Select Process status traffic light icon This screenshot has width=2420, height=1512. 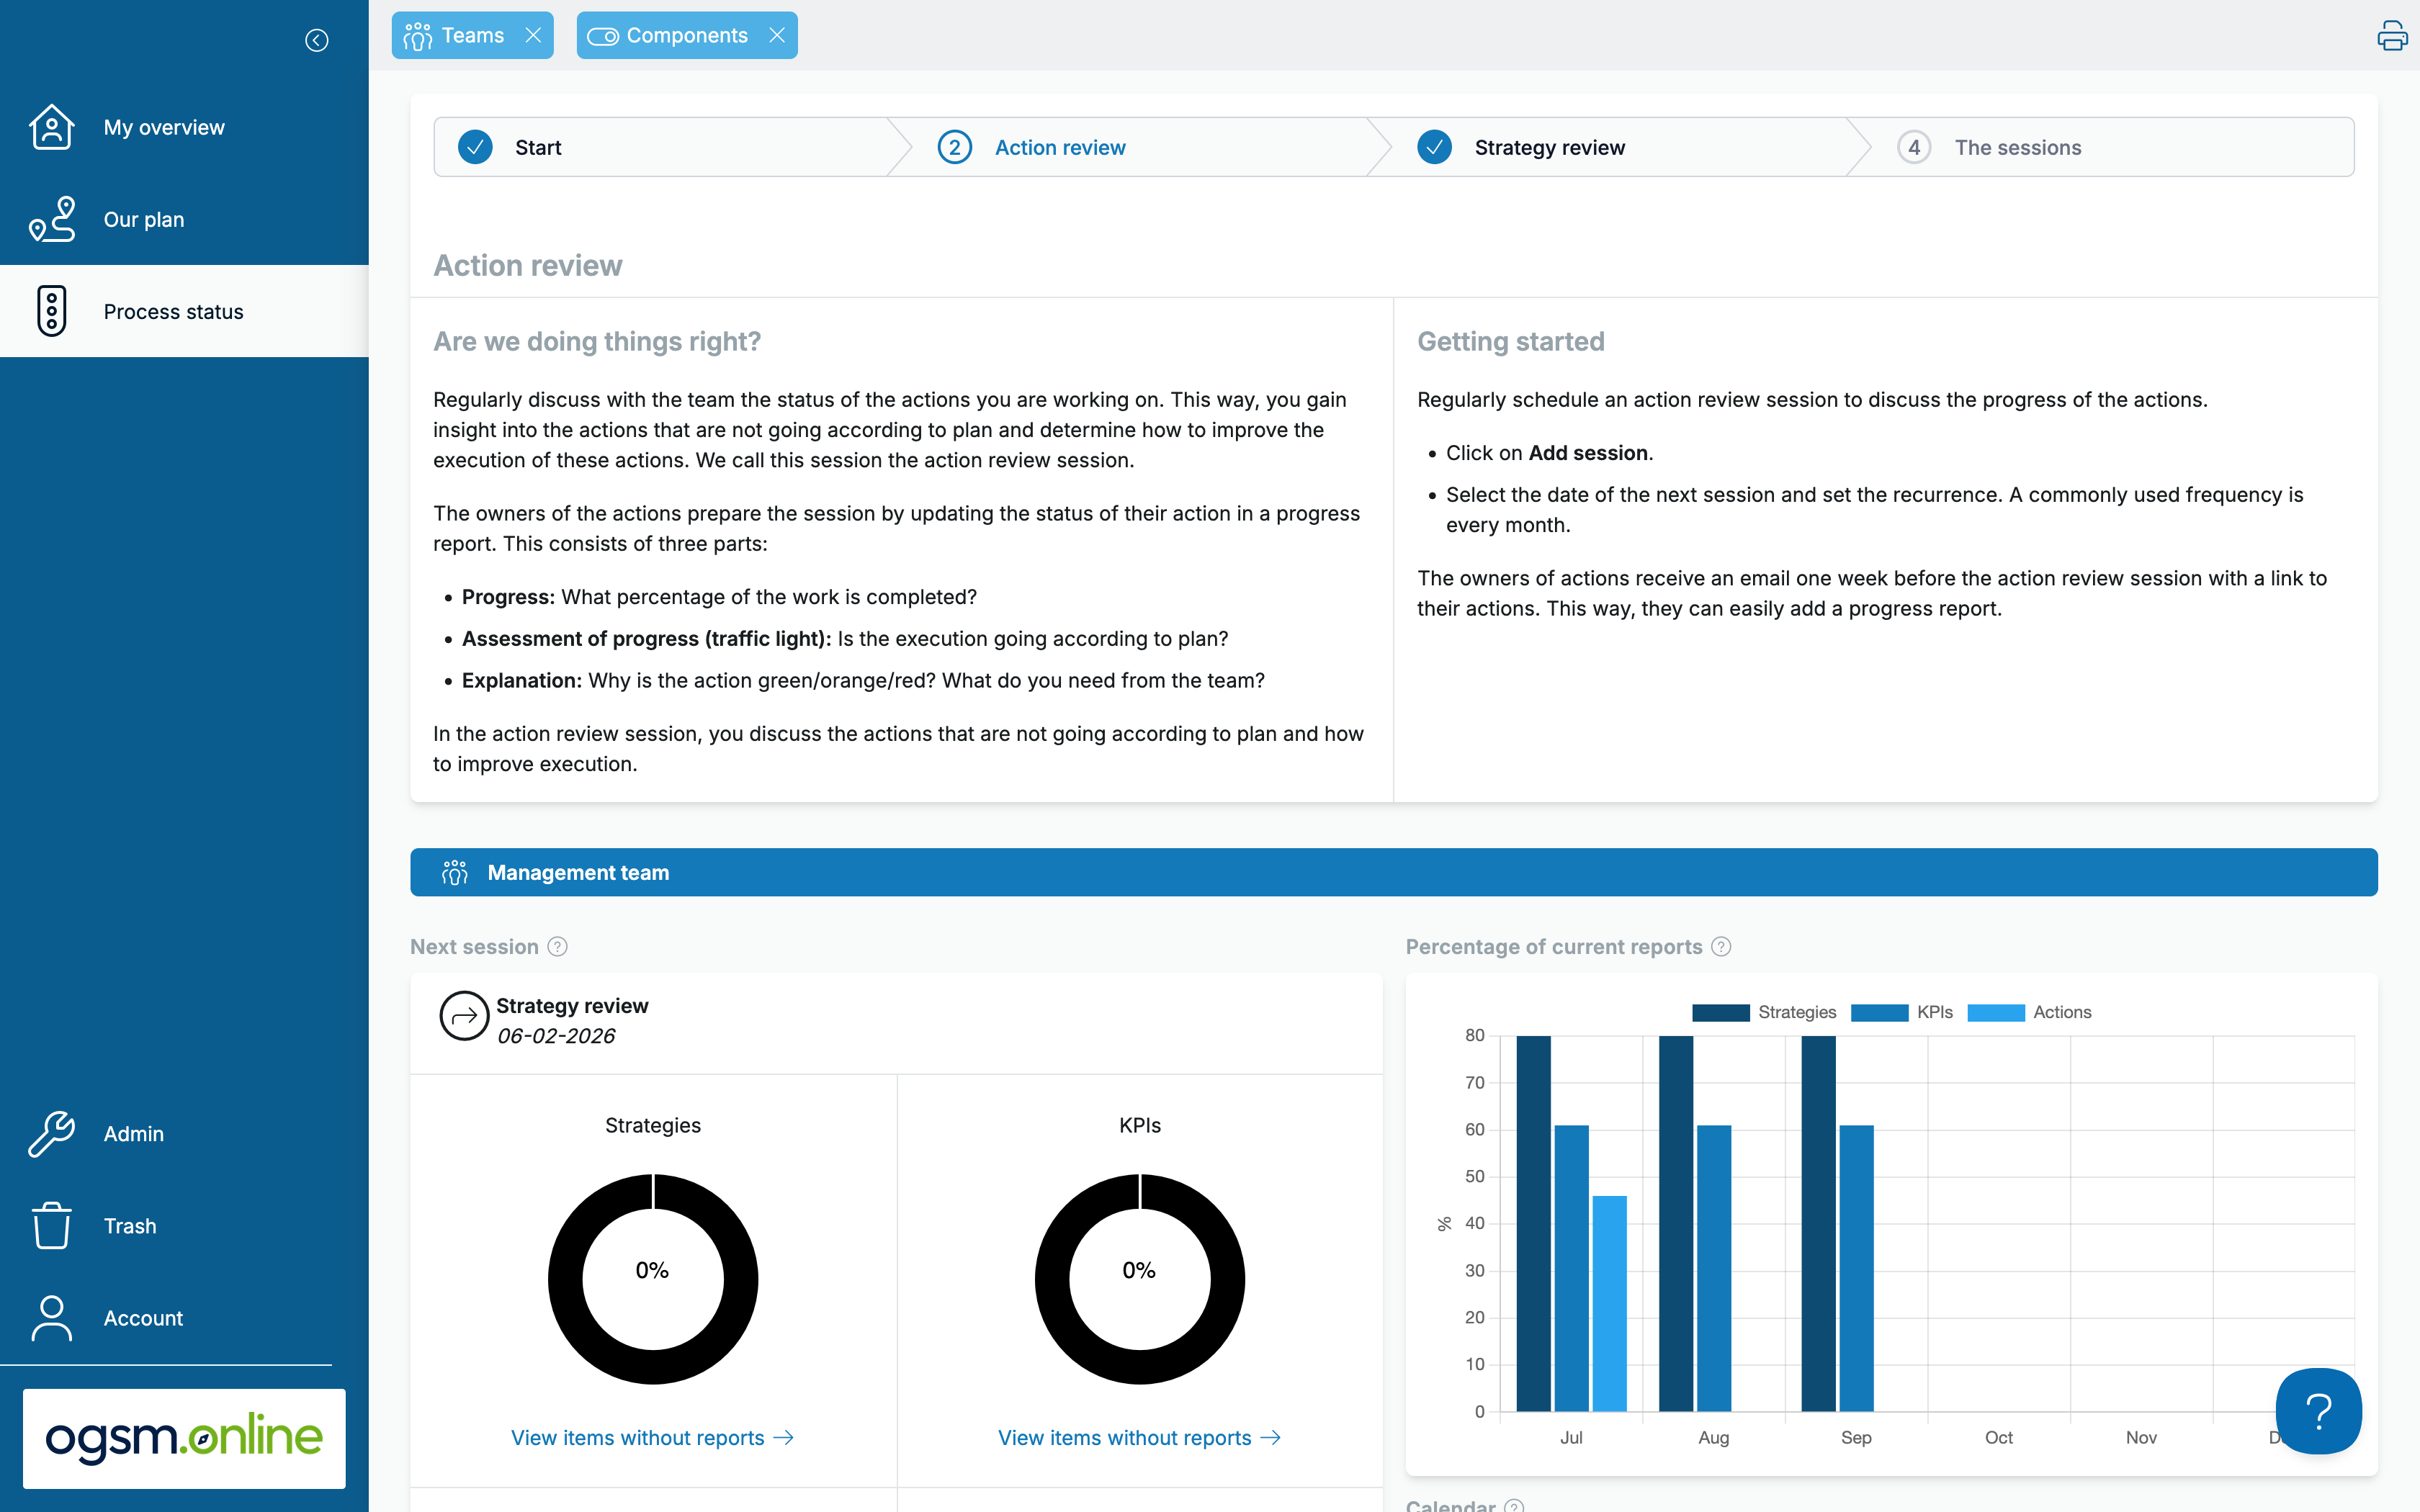pyautogui.click(x=51, y=311)
